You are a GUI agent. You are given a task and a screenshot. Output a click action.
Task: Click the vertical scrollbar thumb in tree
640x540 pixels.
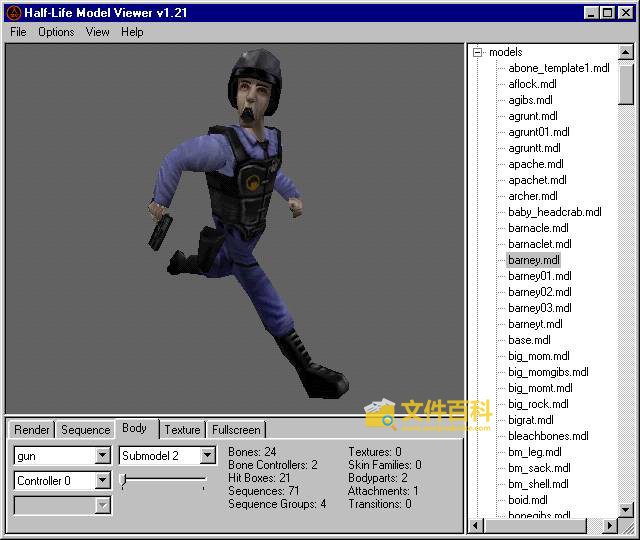tap(626, 84)
